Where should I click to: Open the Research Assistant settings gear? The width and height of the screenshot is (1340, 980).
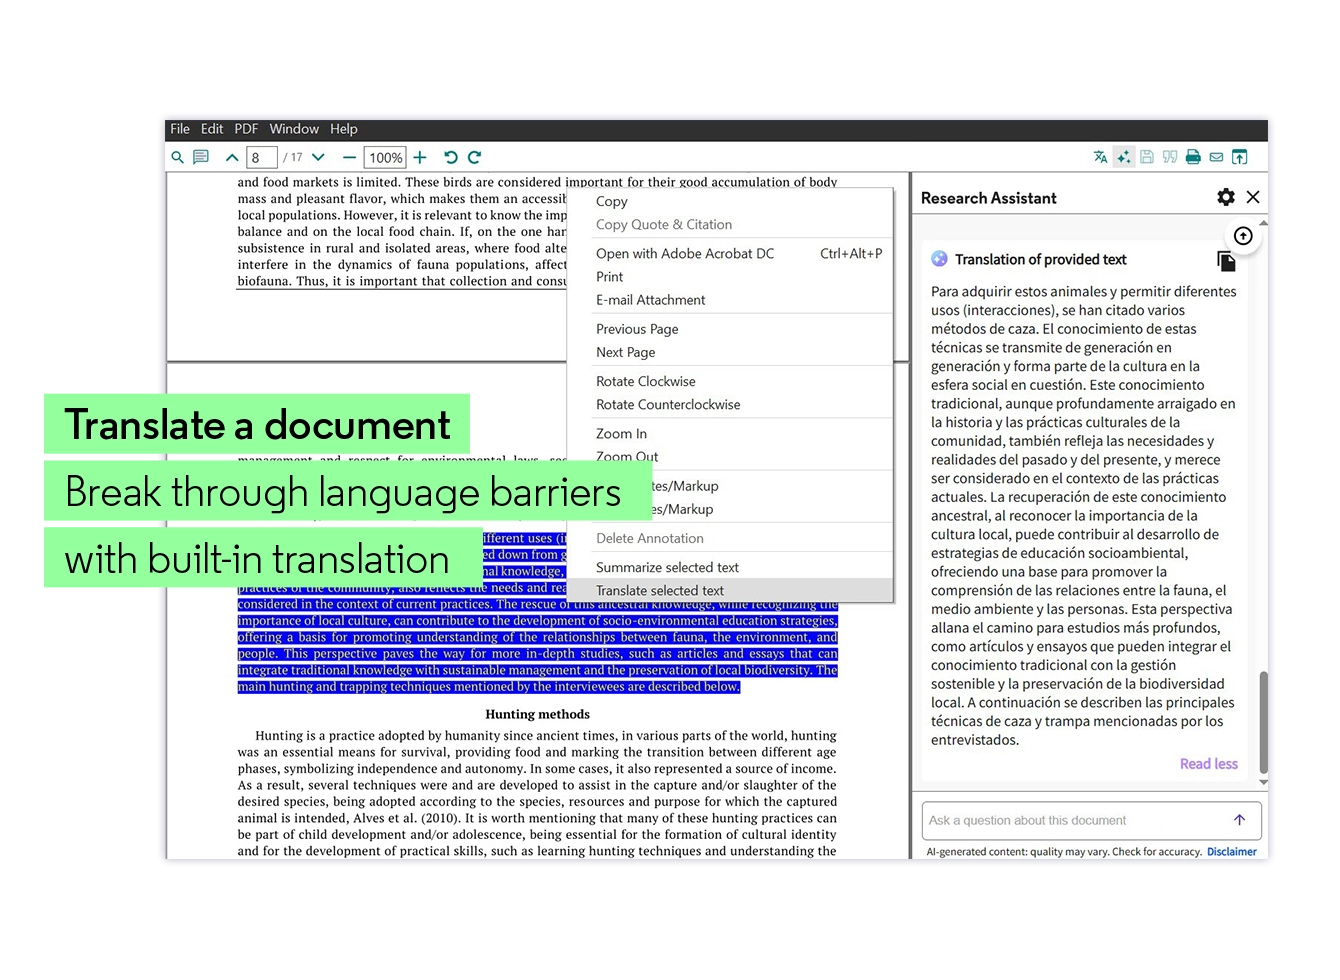[x=1226, y=197]
